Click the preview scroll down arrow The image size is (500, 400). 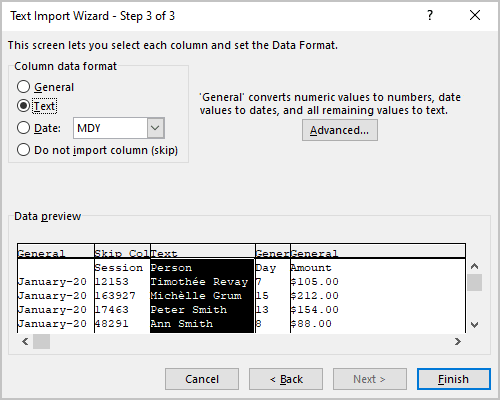pyautogui.click(x=475, y=324)
